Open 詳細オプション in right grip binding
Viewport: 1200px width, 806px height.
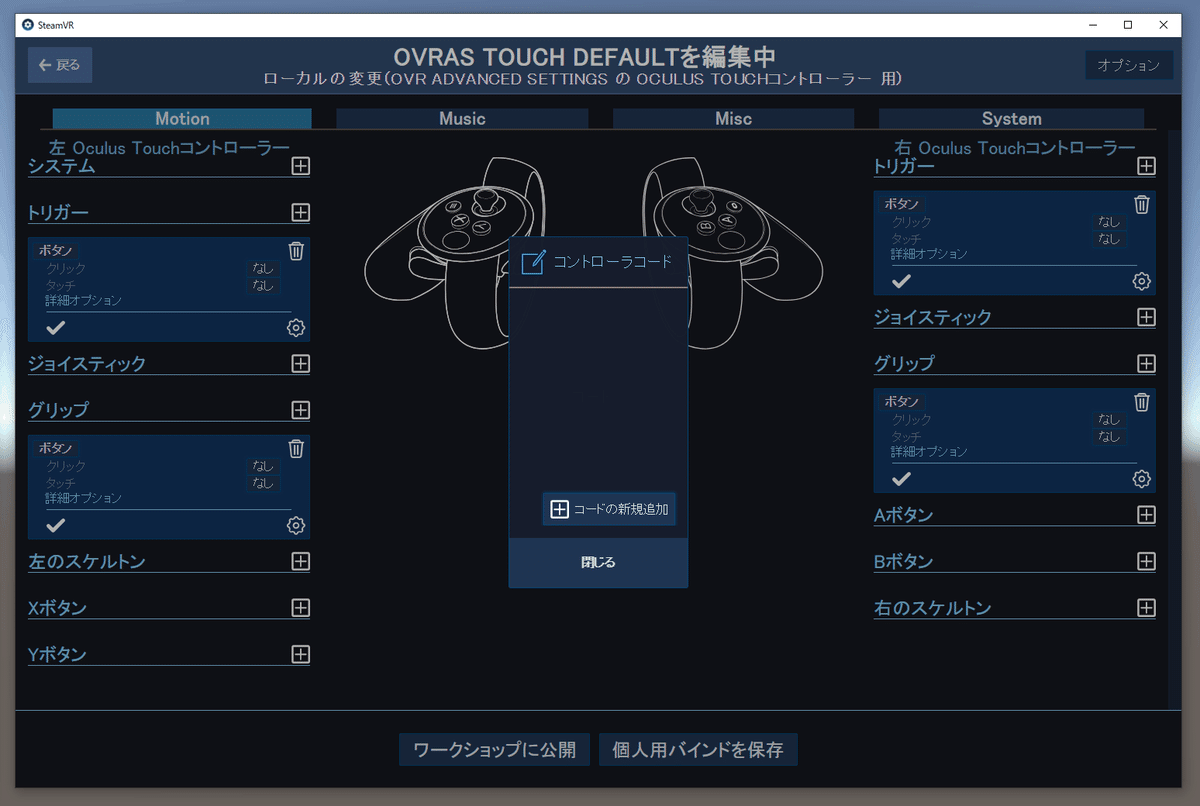[929, 452]
